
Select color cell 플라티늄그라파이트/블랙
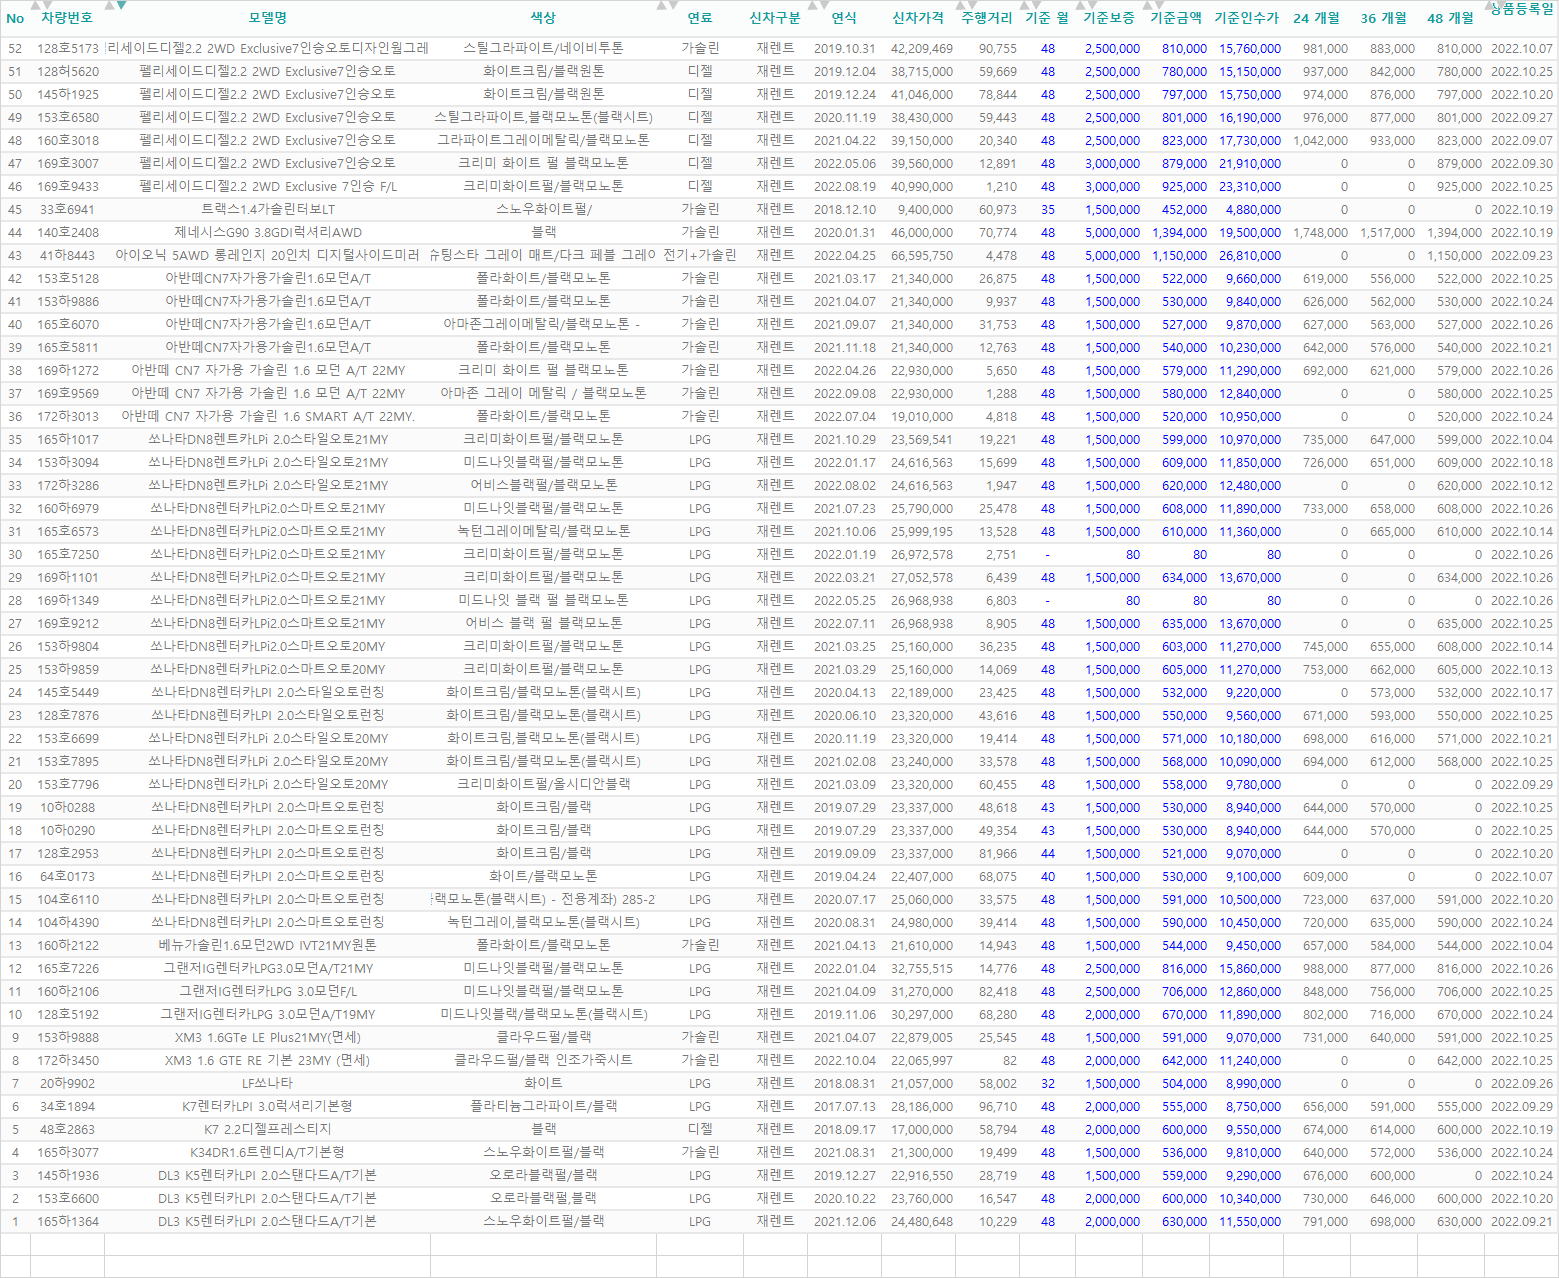544,1107
